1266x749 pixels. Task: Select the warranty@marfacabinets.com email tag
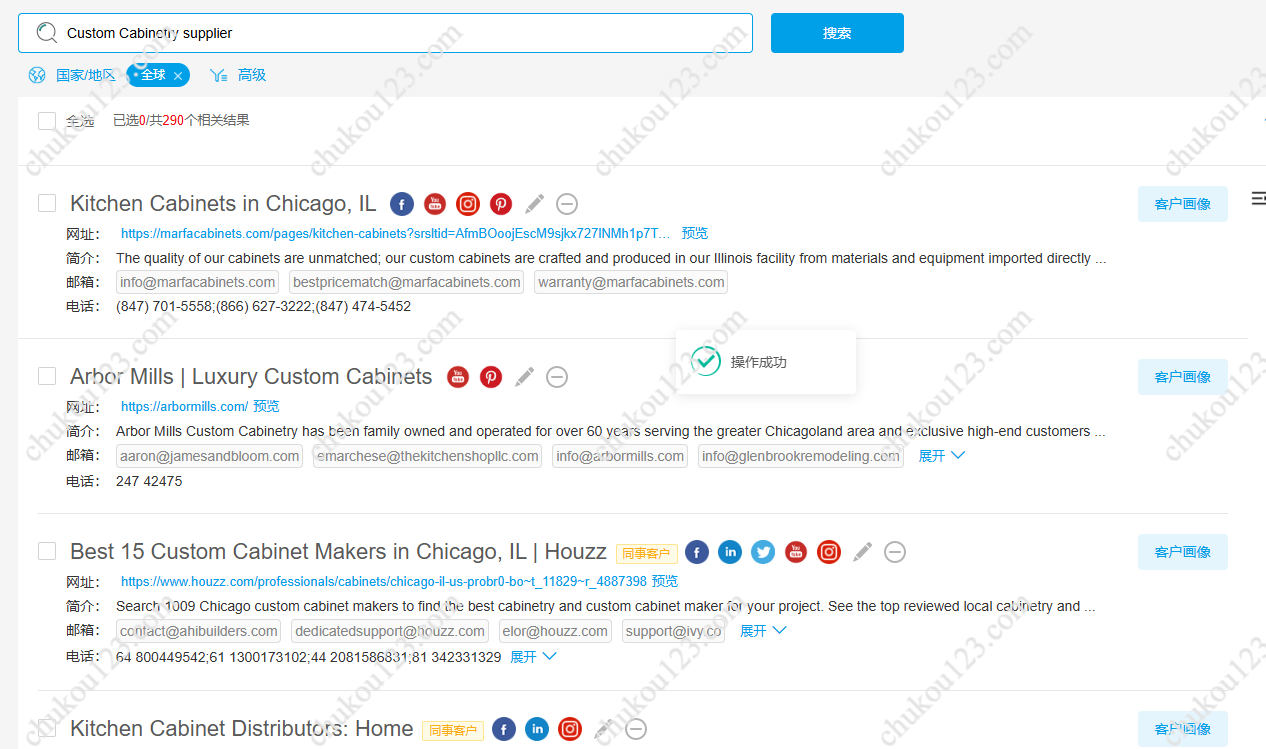pos(631,283)
